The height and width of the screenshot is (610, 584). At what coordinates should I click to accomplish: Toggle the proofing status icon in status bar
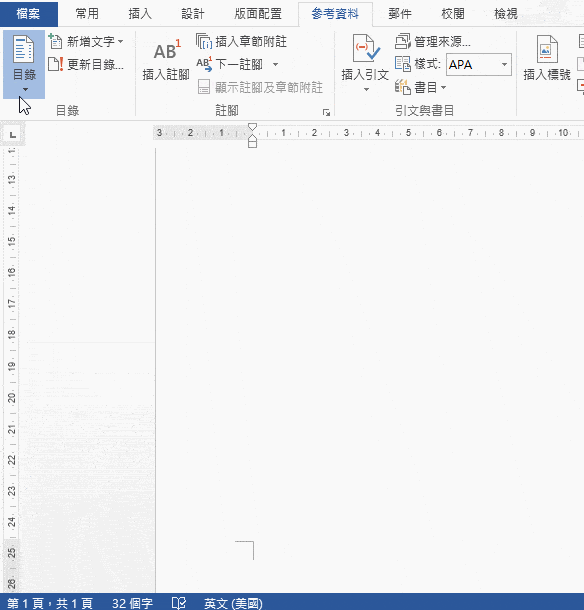click(179, 603)
